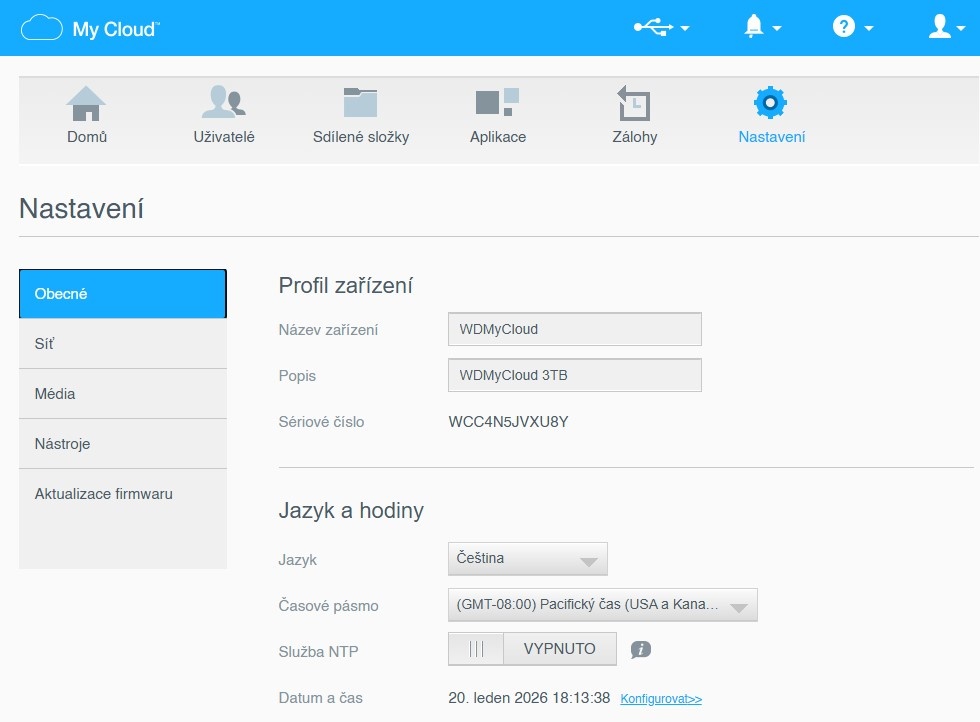980x722 pixels.
Task: Click the My Cloud logo
Action: coord(90,28)
